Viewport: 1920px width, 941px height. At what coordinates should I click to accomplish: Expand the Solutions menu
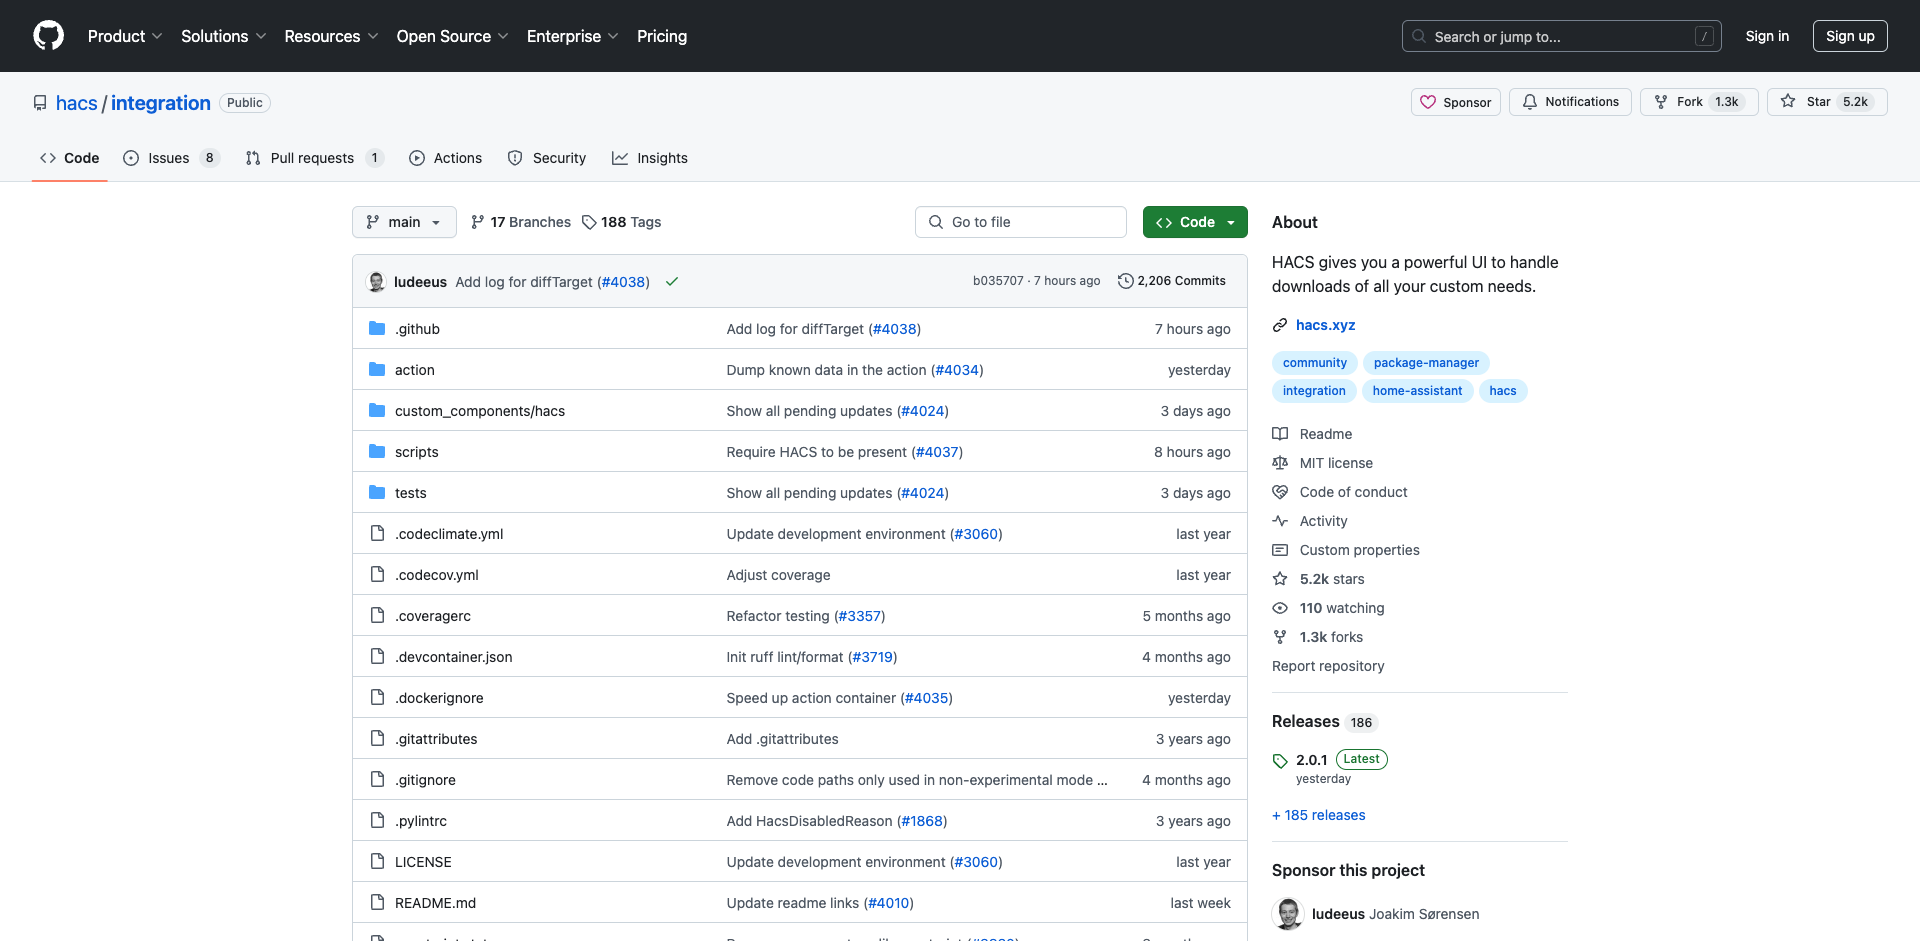(x=224, y=36)
